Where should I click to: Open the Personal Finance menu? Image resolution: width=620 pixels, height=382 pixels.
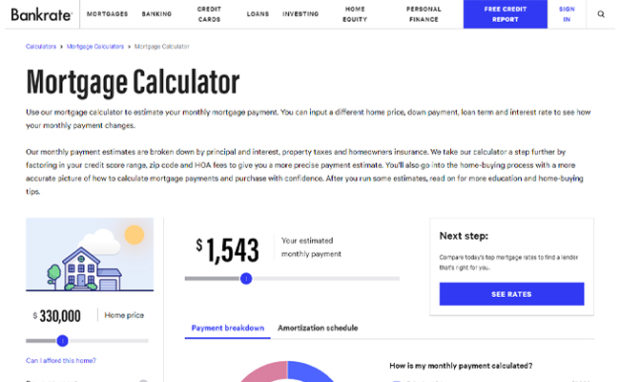(423, 14)
